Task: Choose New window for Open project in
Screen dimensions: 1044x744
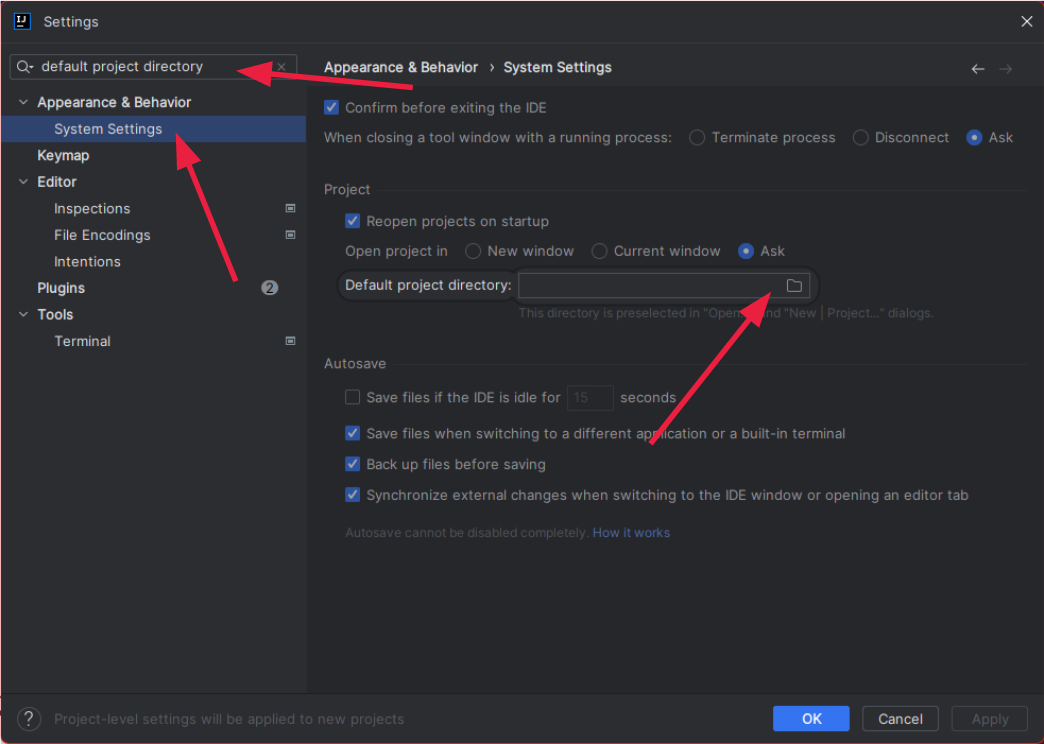Action: [473, 251]
